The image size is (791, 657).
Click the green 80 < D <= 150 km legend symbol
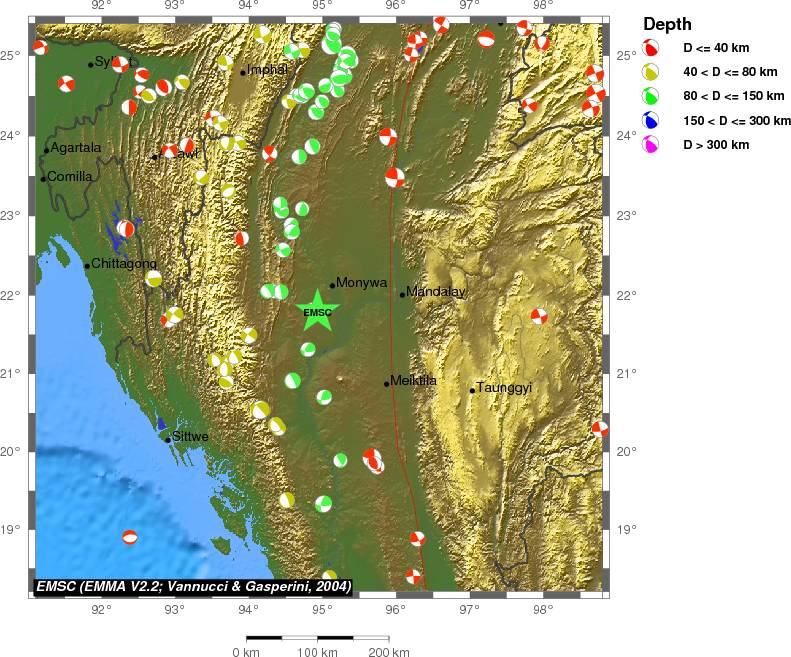tap(650, 97)
